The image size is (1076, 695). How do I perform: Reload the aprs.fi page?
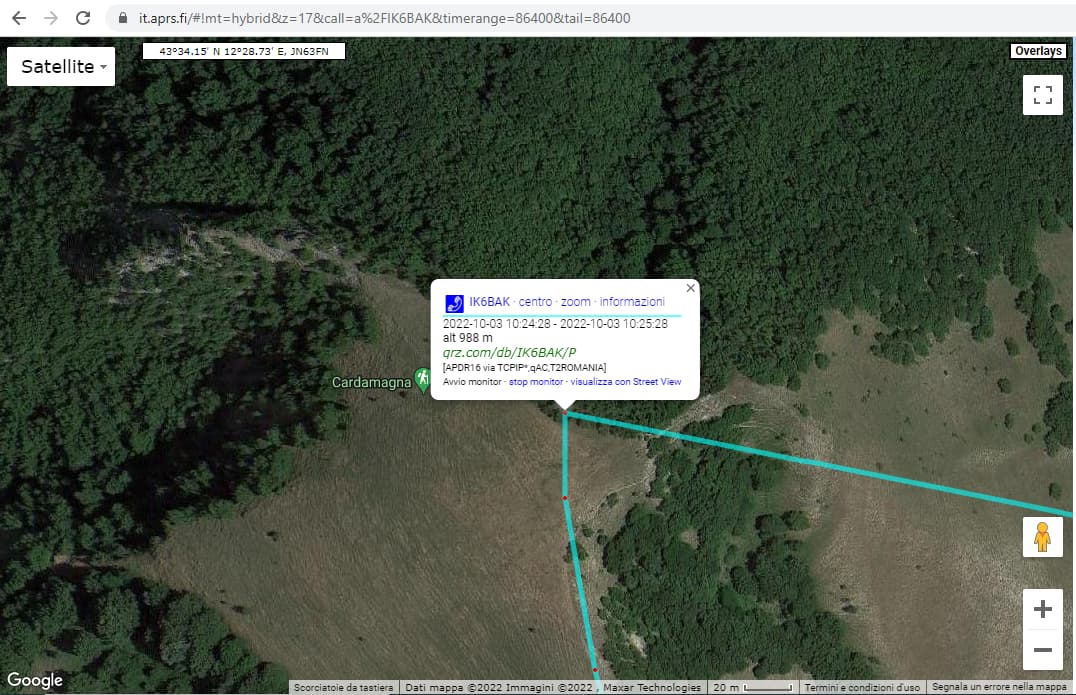point(83,18)
